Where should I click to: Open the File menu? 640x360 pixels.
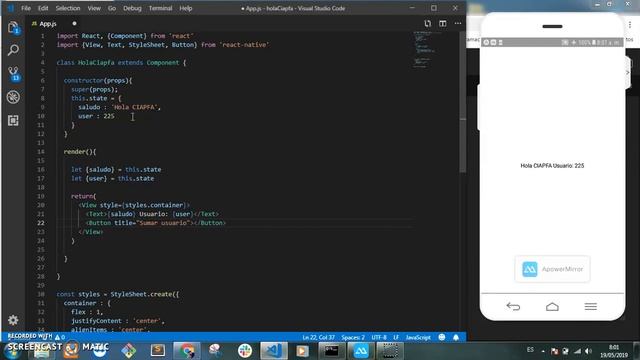click(x=26, y=8)
